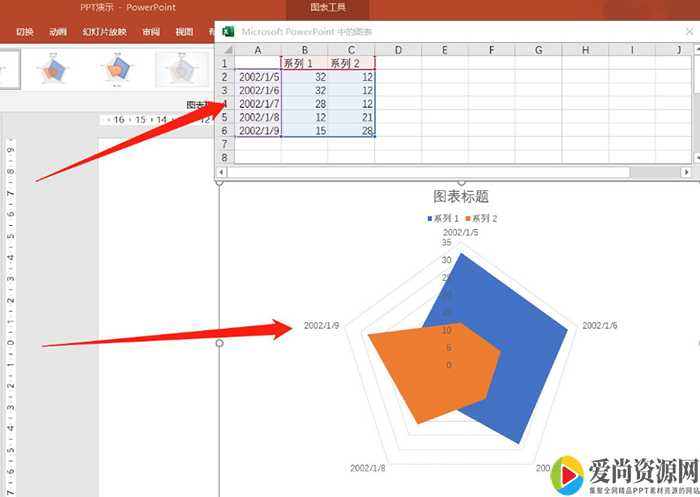Select cell B1 containing 系列 1

[x=304, y=63]
